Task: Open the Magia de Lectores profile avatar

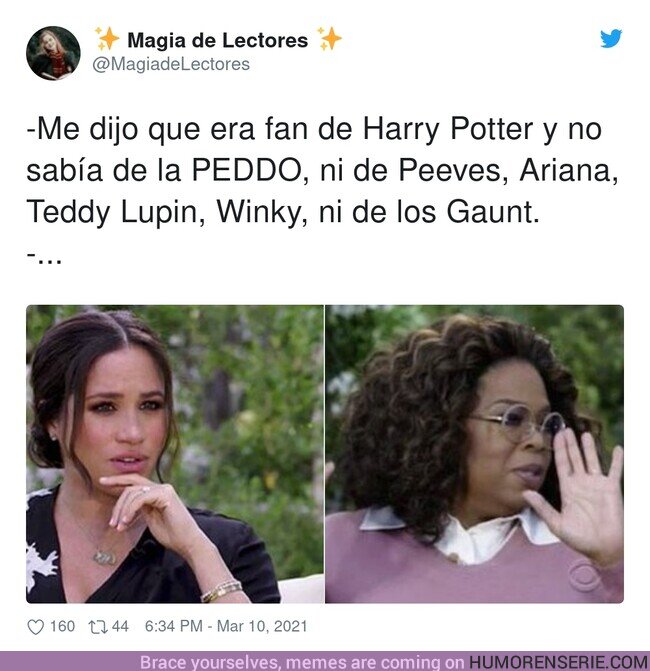Action: click(53, 53)
